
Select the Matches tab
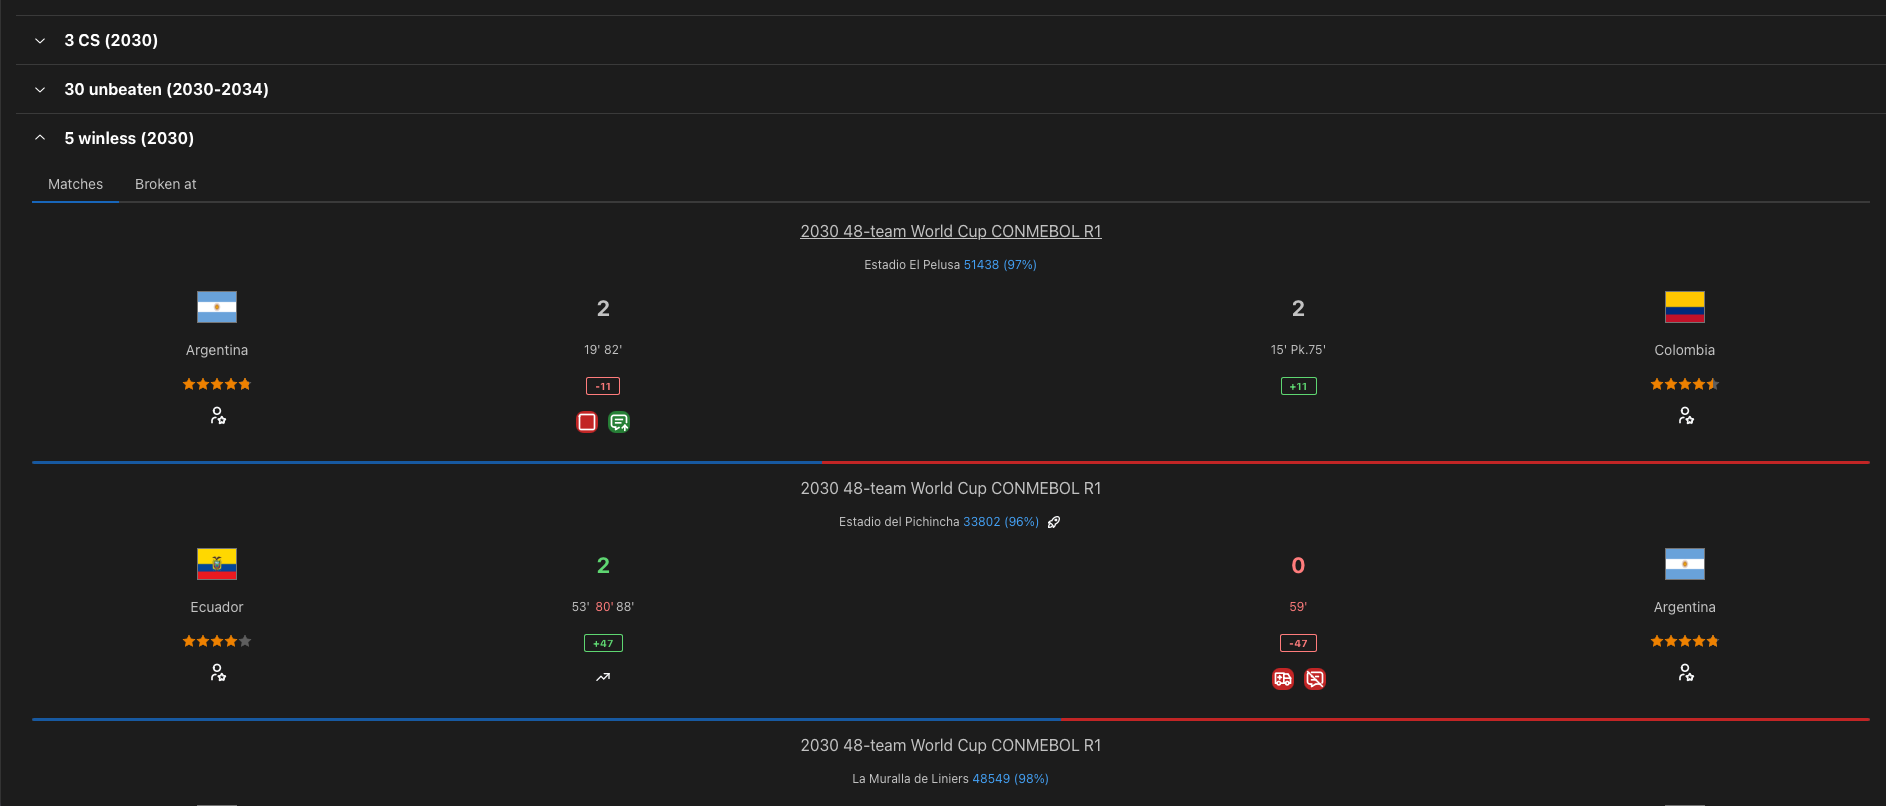[x=75, y=184]
